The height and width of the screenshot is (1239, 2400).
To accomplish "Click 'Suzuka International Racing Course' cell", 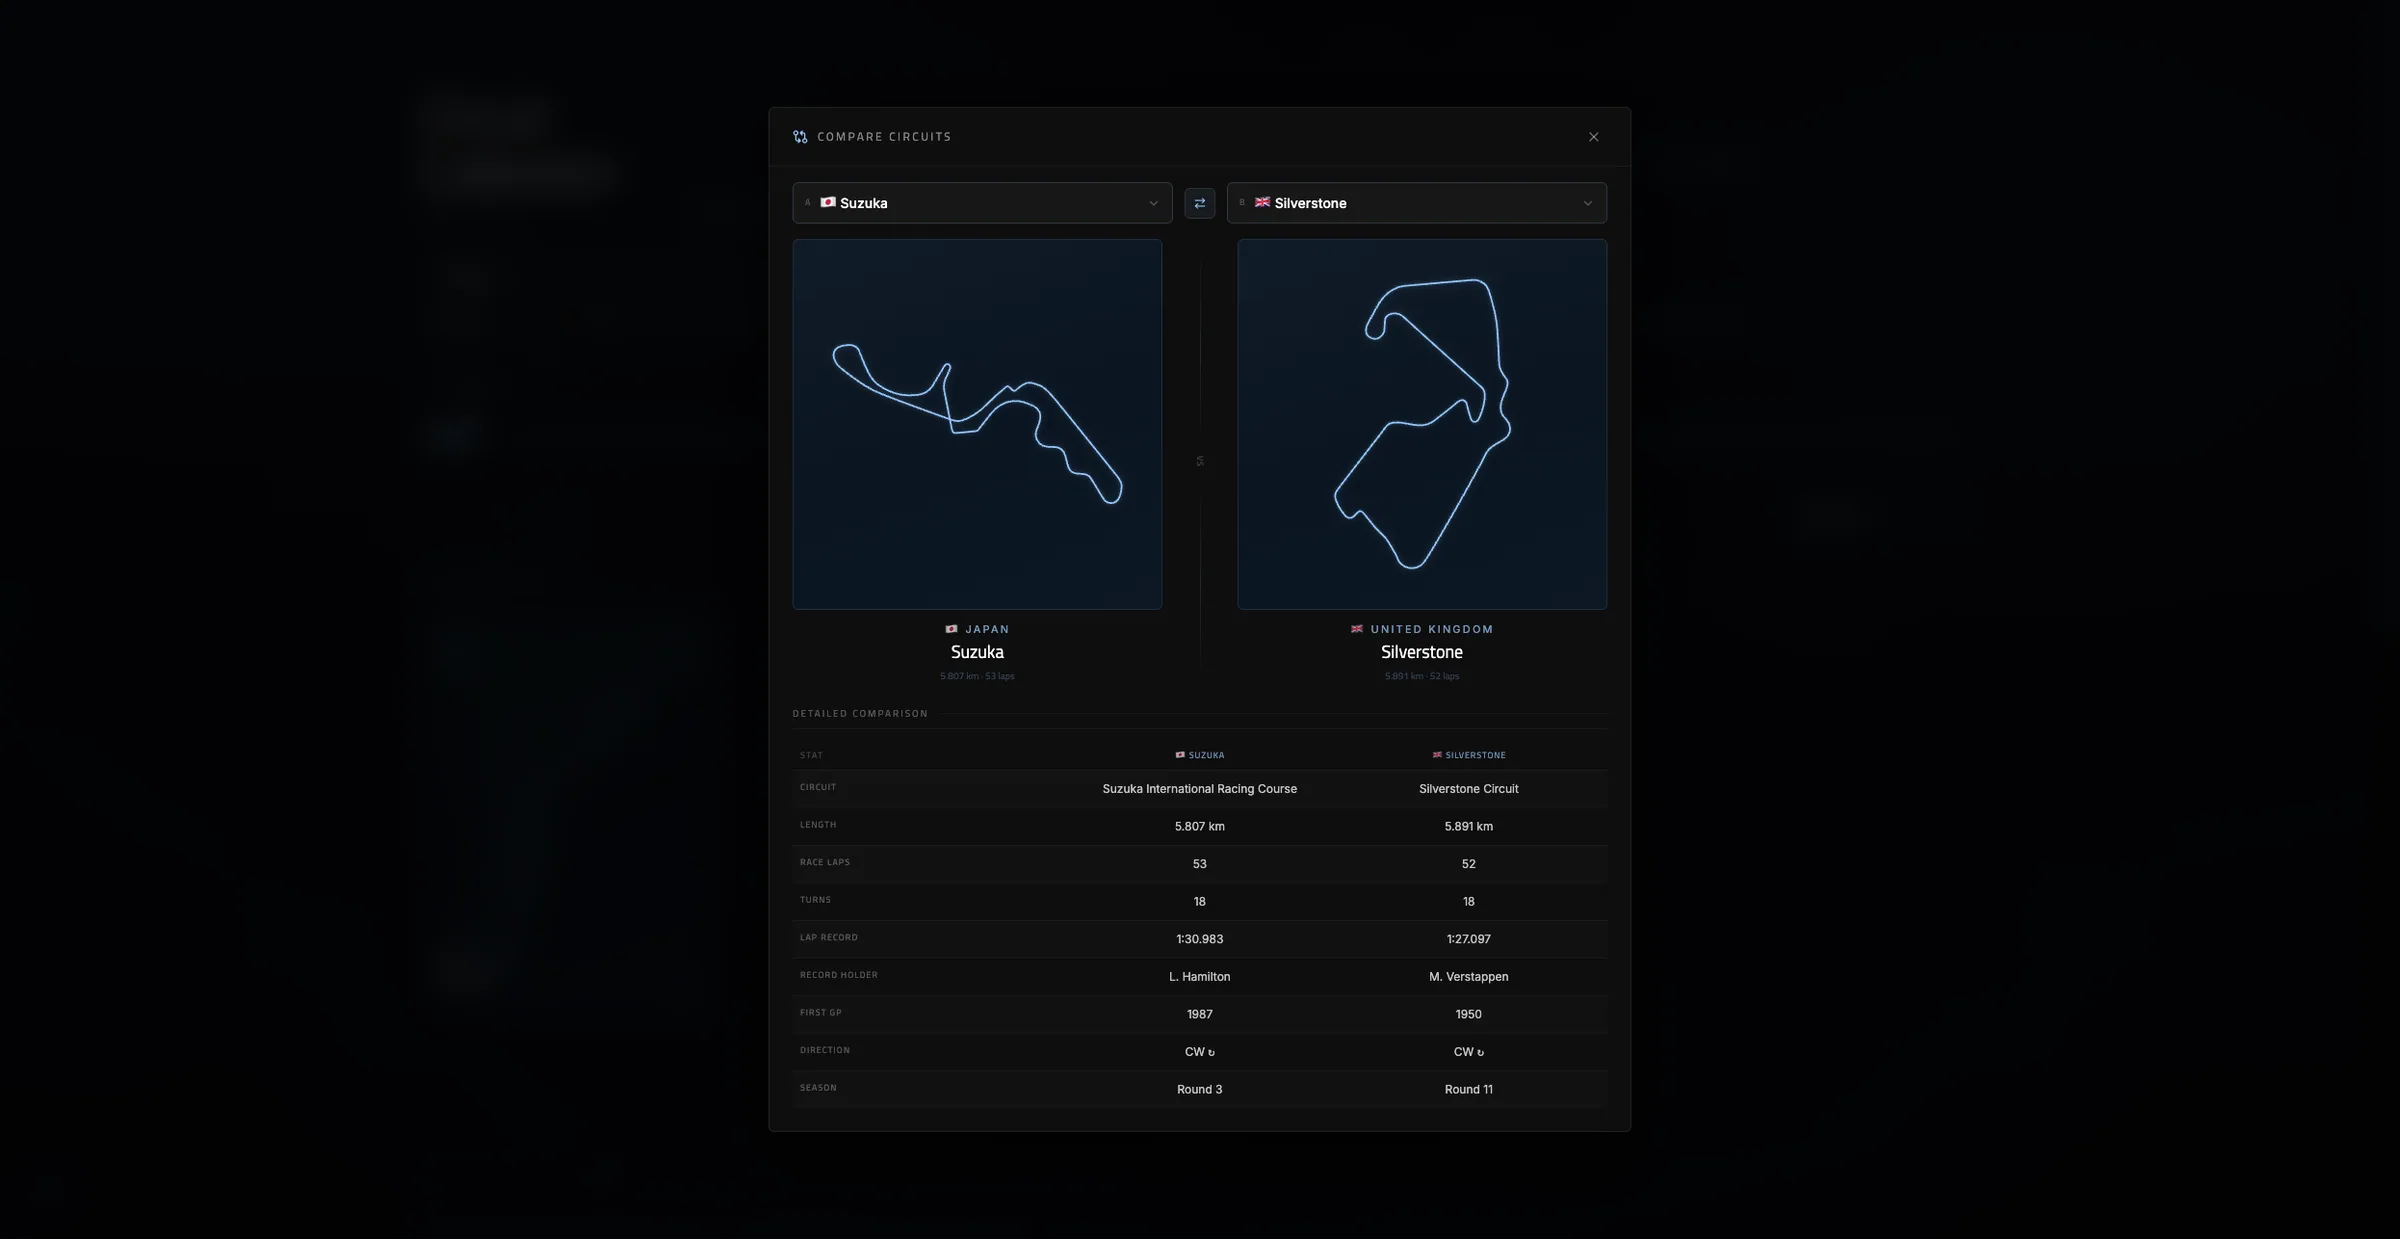I will [1199, 789].
